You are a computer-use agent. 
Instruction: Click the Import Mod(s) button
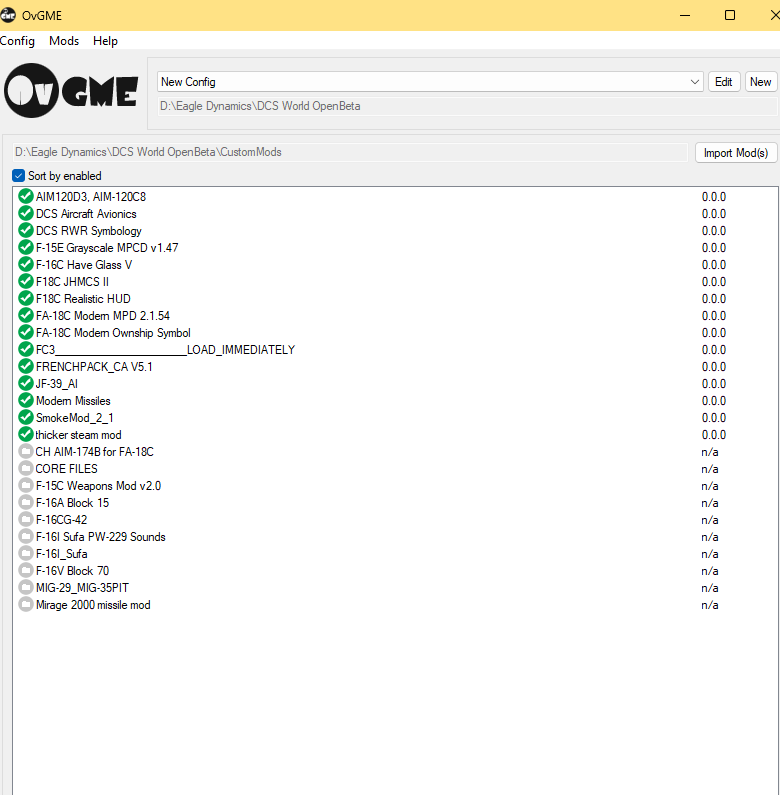(x=735, y=153)
